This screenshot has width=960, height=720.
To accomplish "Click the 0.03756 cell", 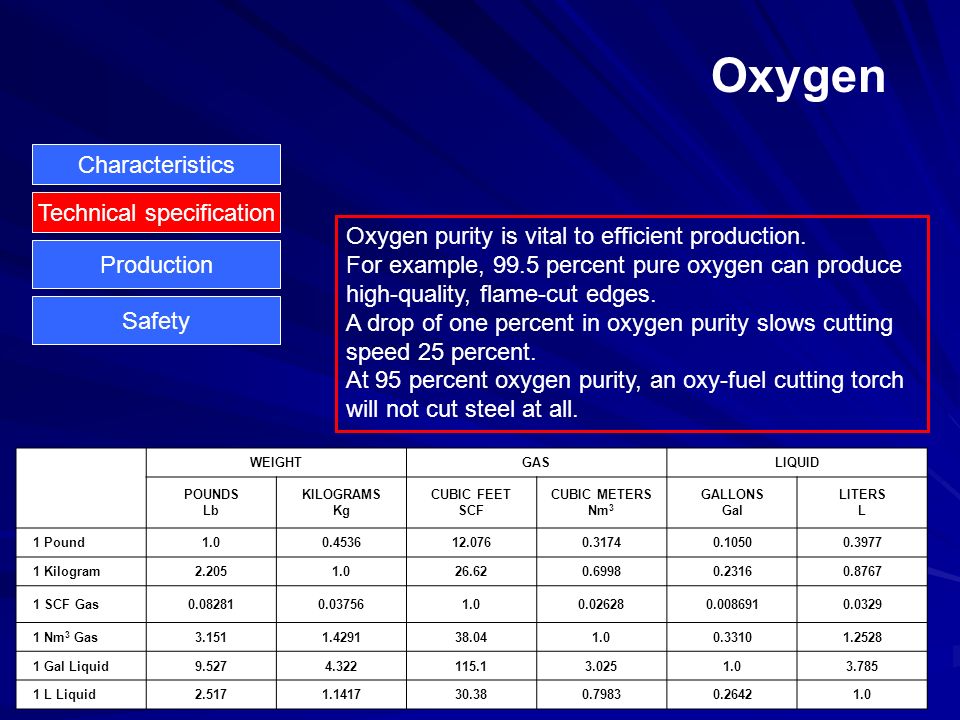I will click(x=341, y=604).
